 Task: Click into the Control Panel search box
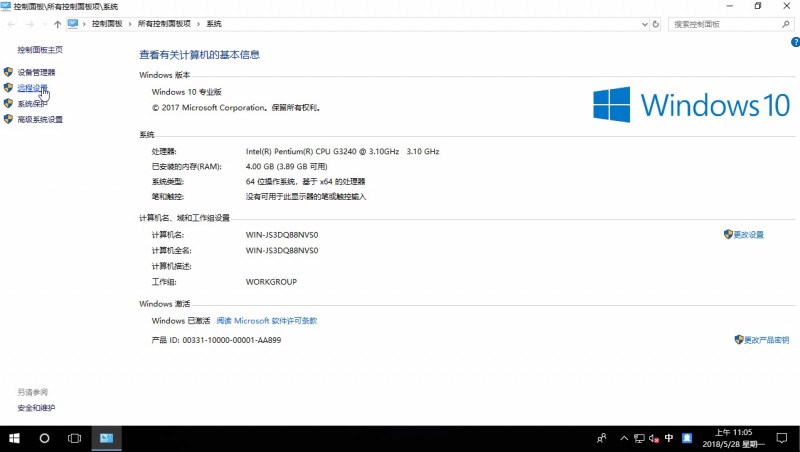click(724, 24)
